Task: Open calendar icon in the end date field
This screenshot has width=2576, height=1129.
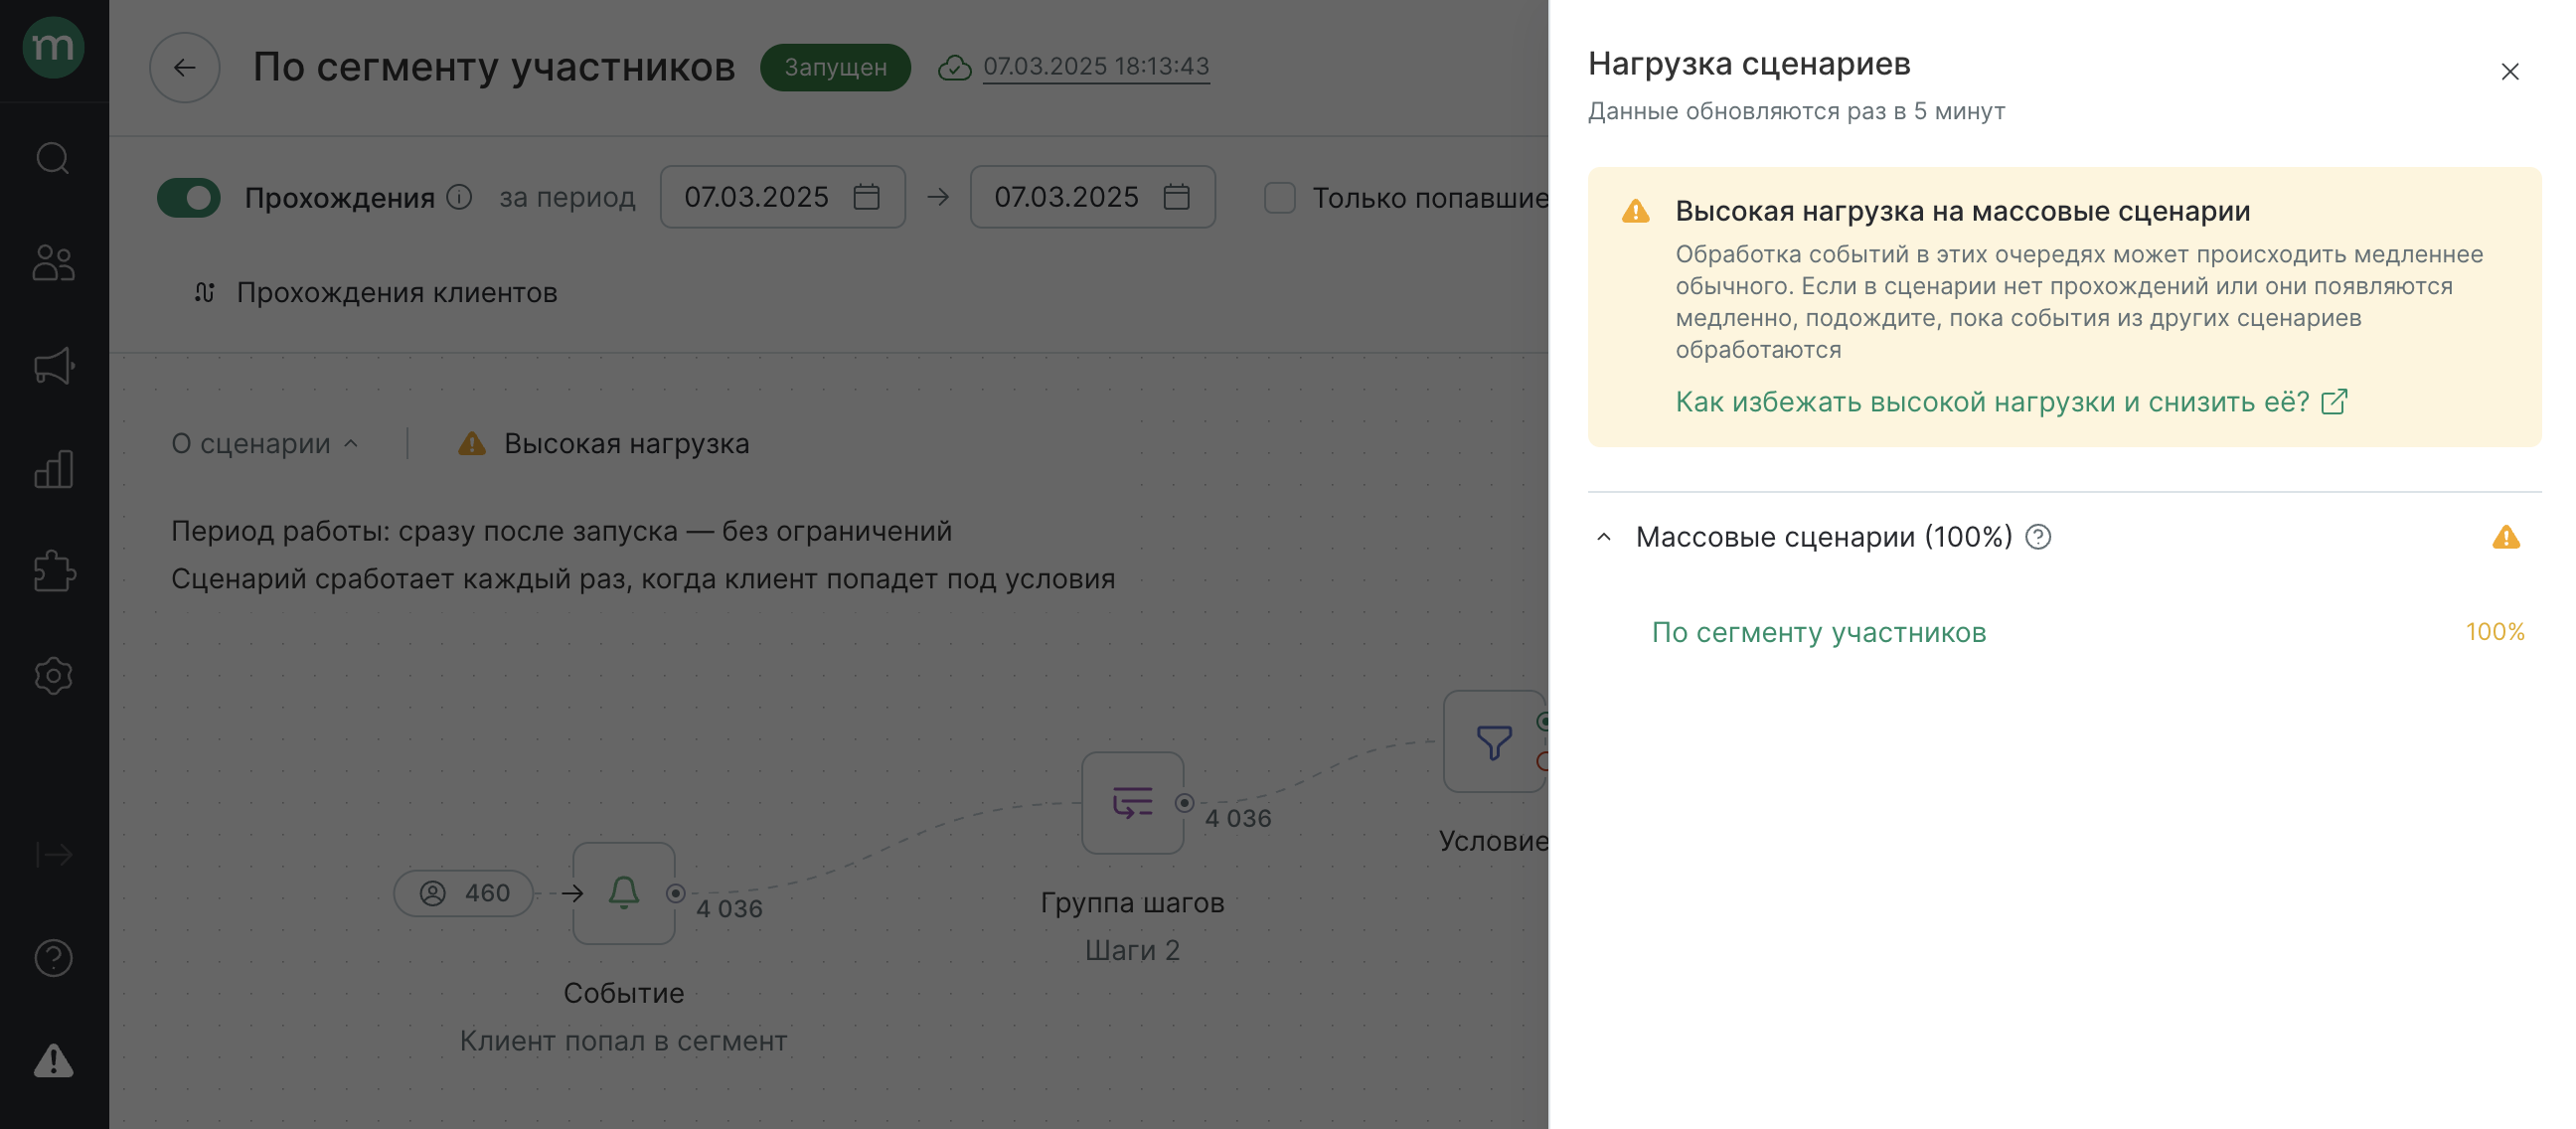Action: pos(1176,197)
